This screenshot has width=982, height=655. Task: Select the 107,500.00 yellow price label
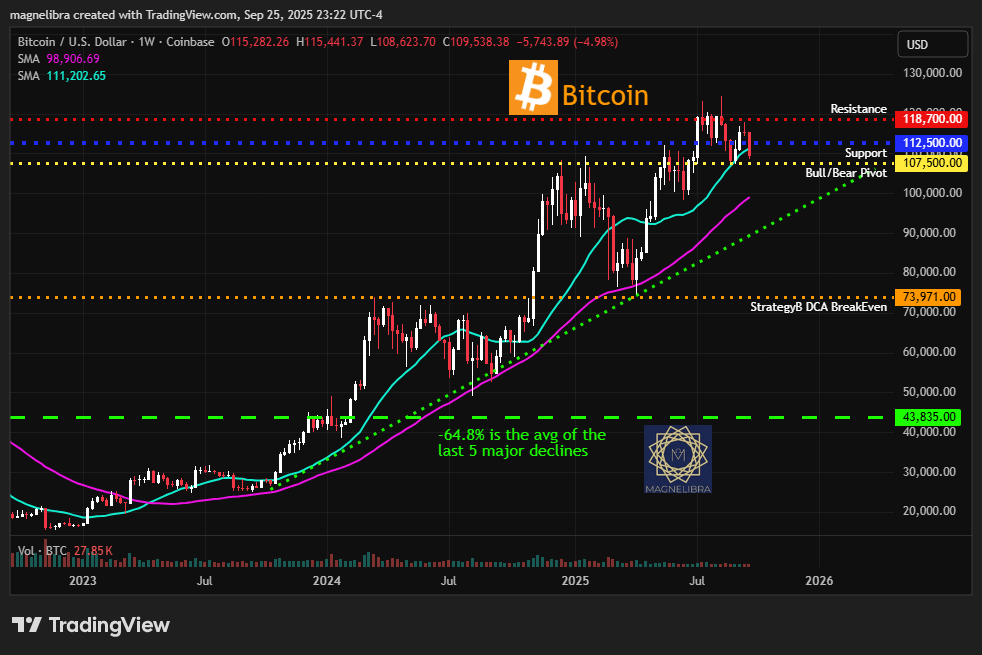[931, 163]
